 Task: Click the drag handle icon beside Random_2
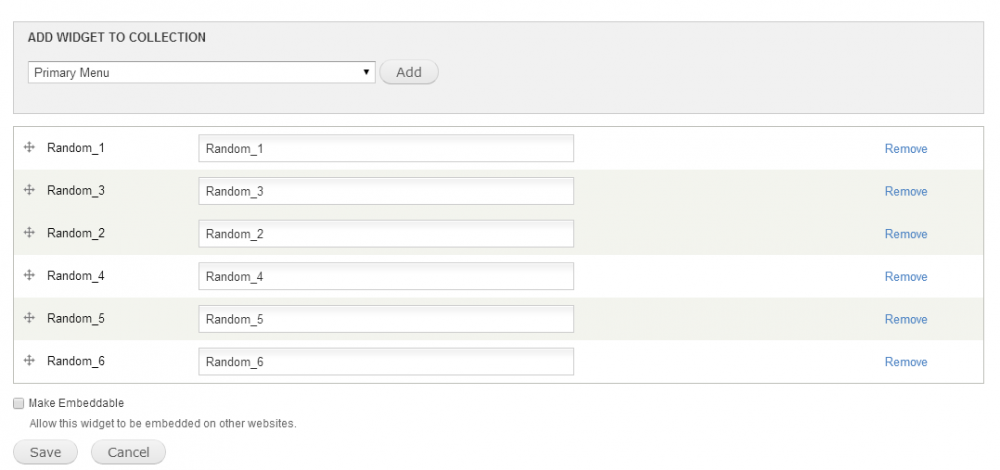click(29, 233)
